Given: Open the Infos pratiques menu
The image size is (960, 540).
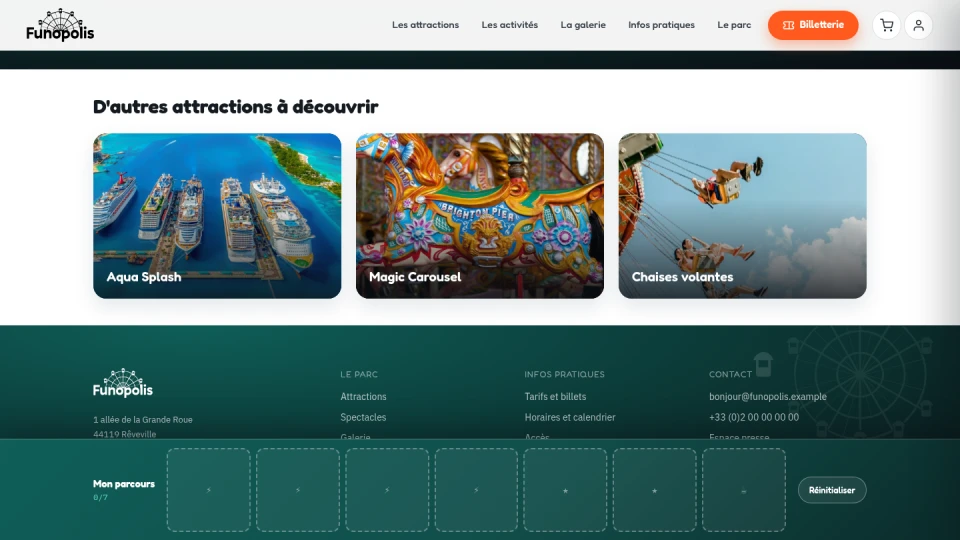Looking at the screenshot, I should (x=661, y=25).
